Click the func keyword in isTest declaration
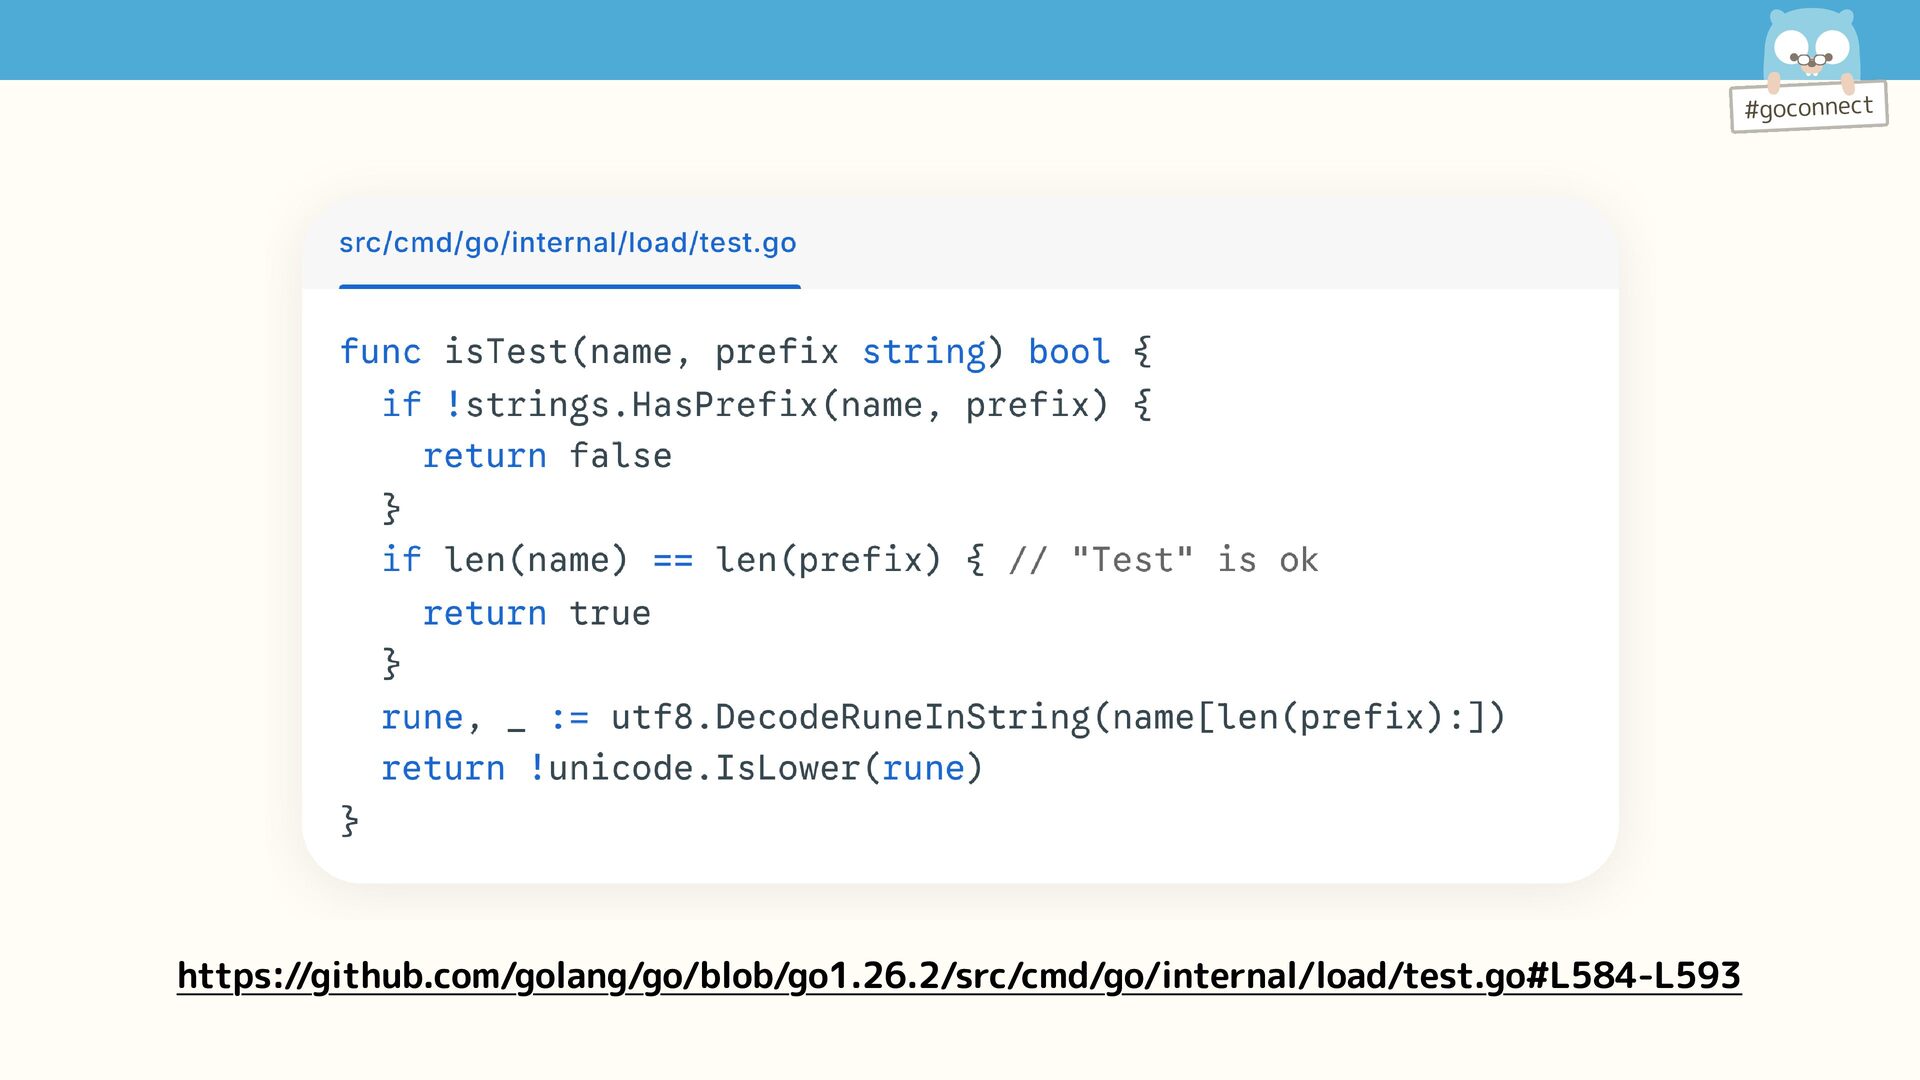This screenshot has height=1080, width=1920. point(380,352)
